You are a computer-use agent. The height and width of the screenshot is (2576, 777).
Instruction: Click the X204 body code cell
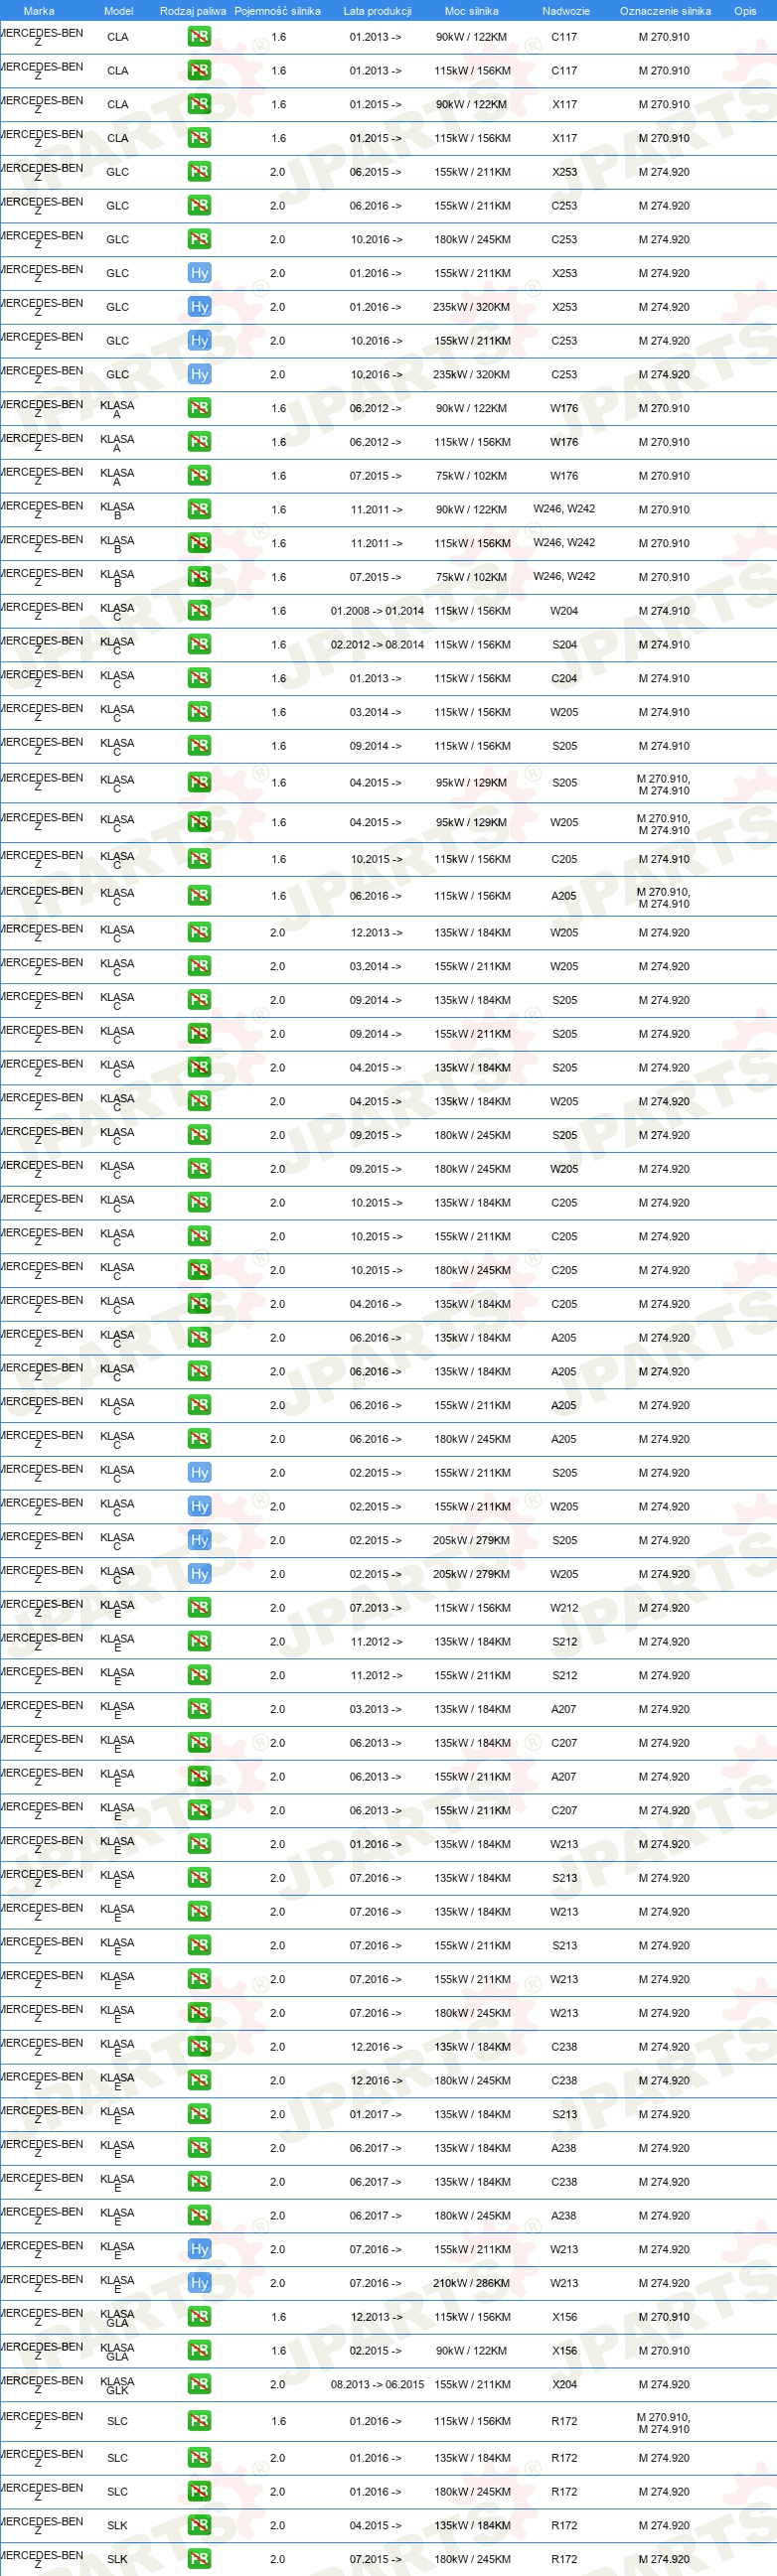point(564,2384)
